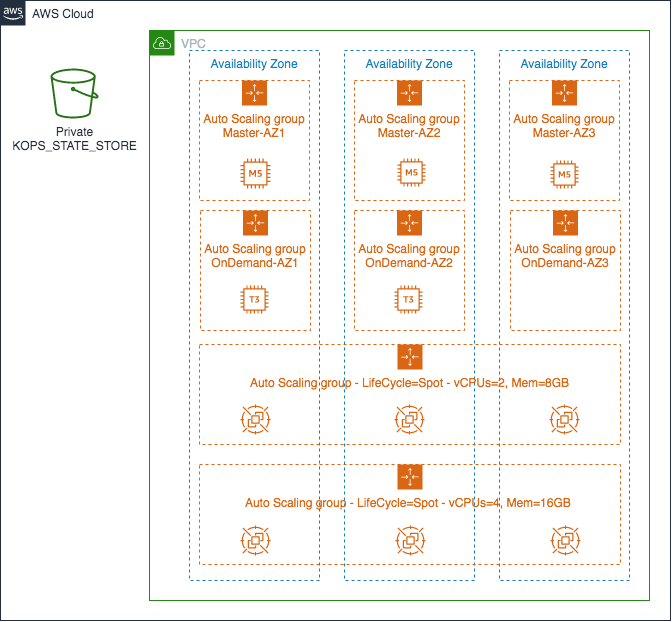The width and height of the screenshot is (672, 622).
Task: Select the M5 instance chip in Master-AZ3
Action: coord(564,175)
